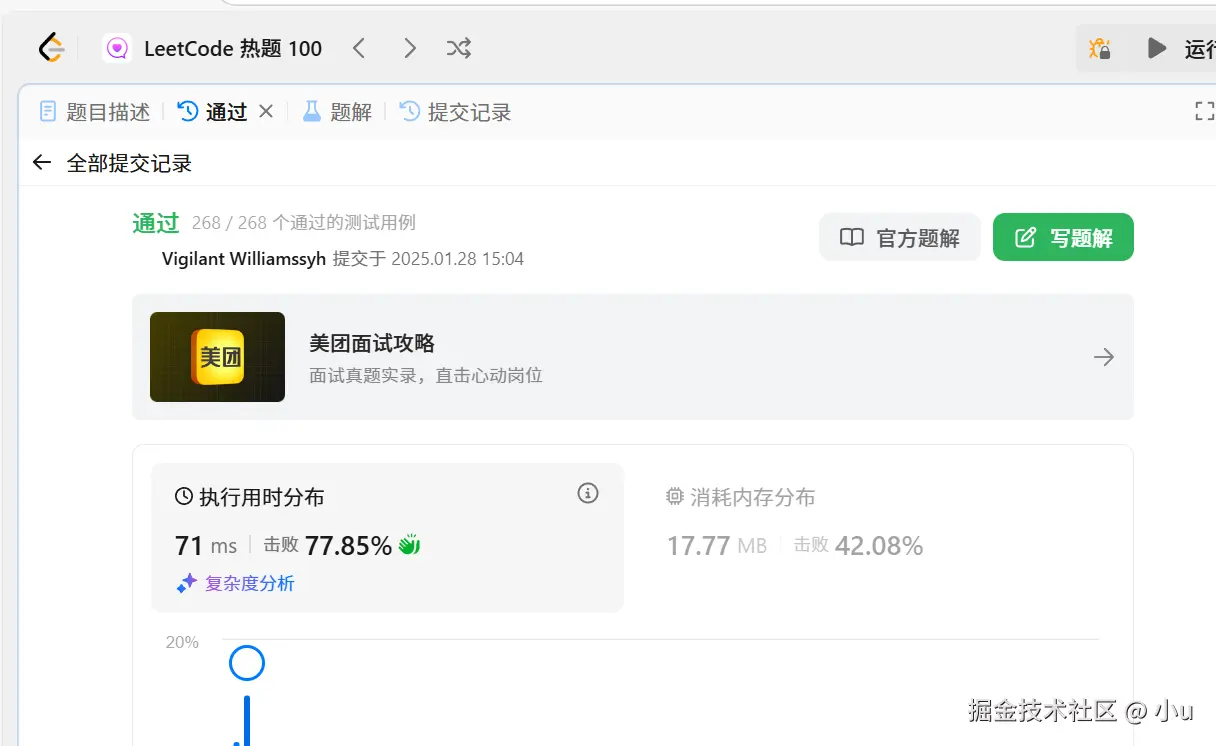1216x746 pixels.
Task: Close the 通过 tab
Action: 266,111
